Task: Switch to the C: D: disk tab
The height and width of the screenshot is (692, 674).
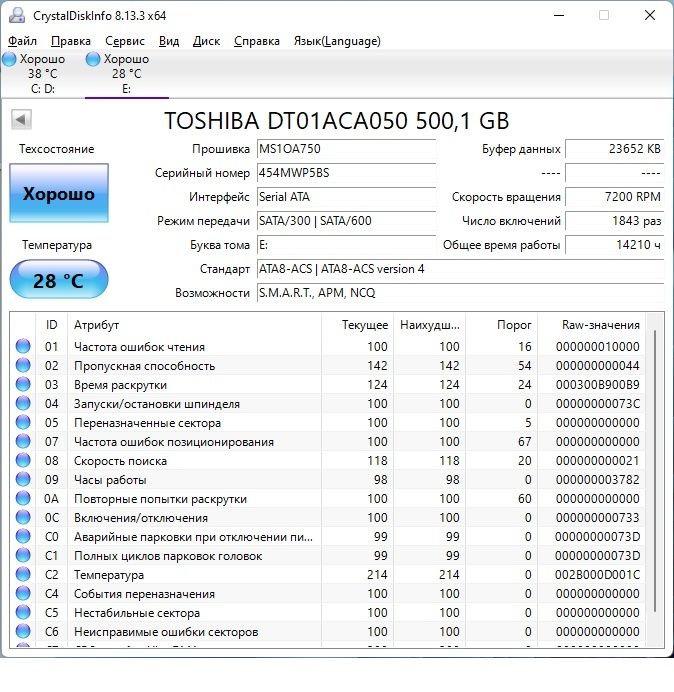Action: tap(42, 74)
